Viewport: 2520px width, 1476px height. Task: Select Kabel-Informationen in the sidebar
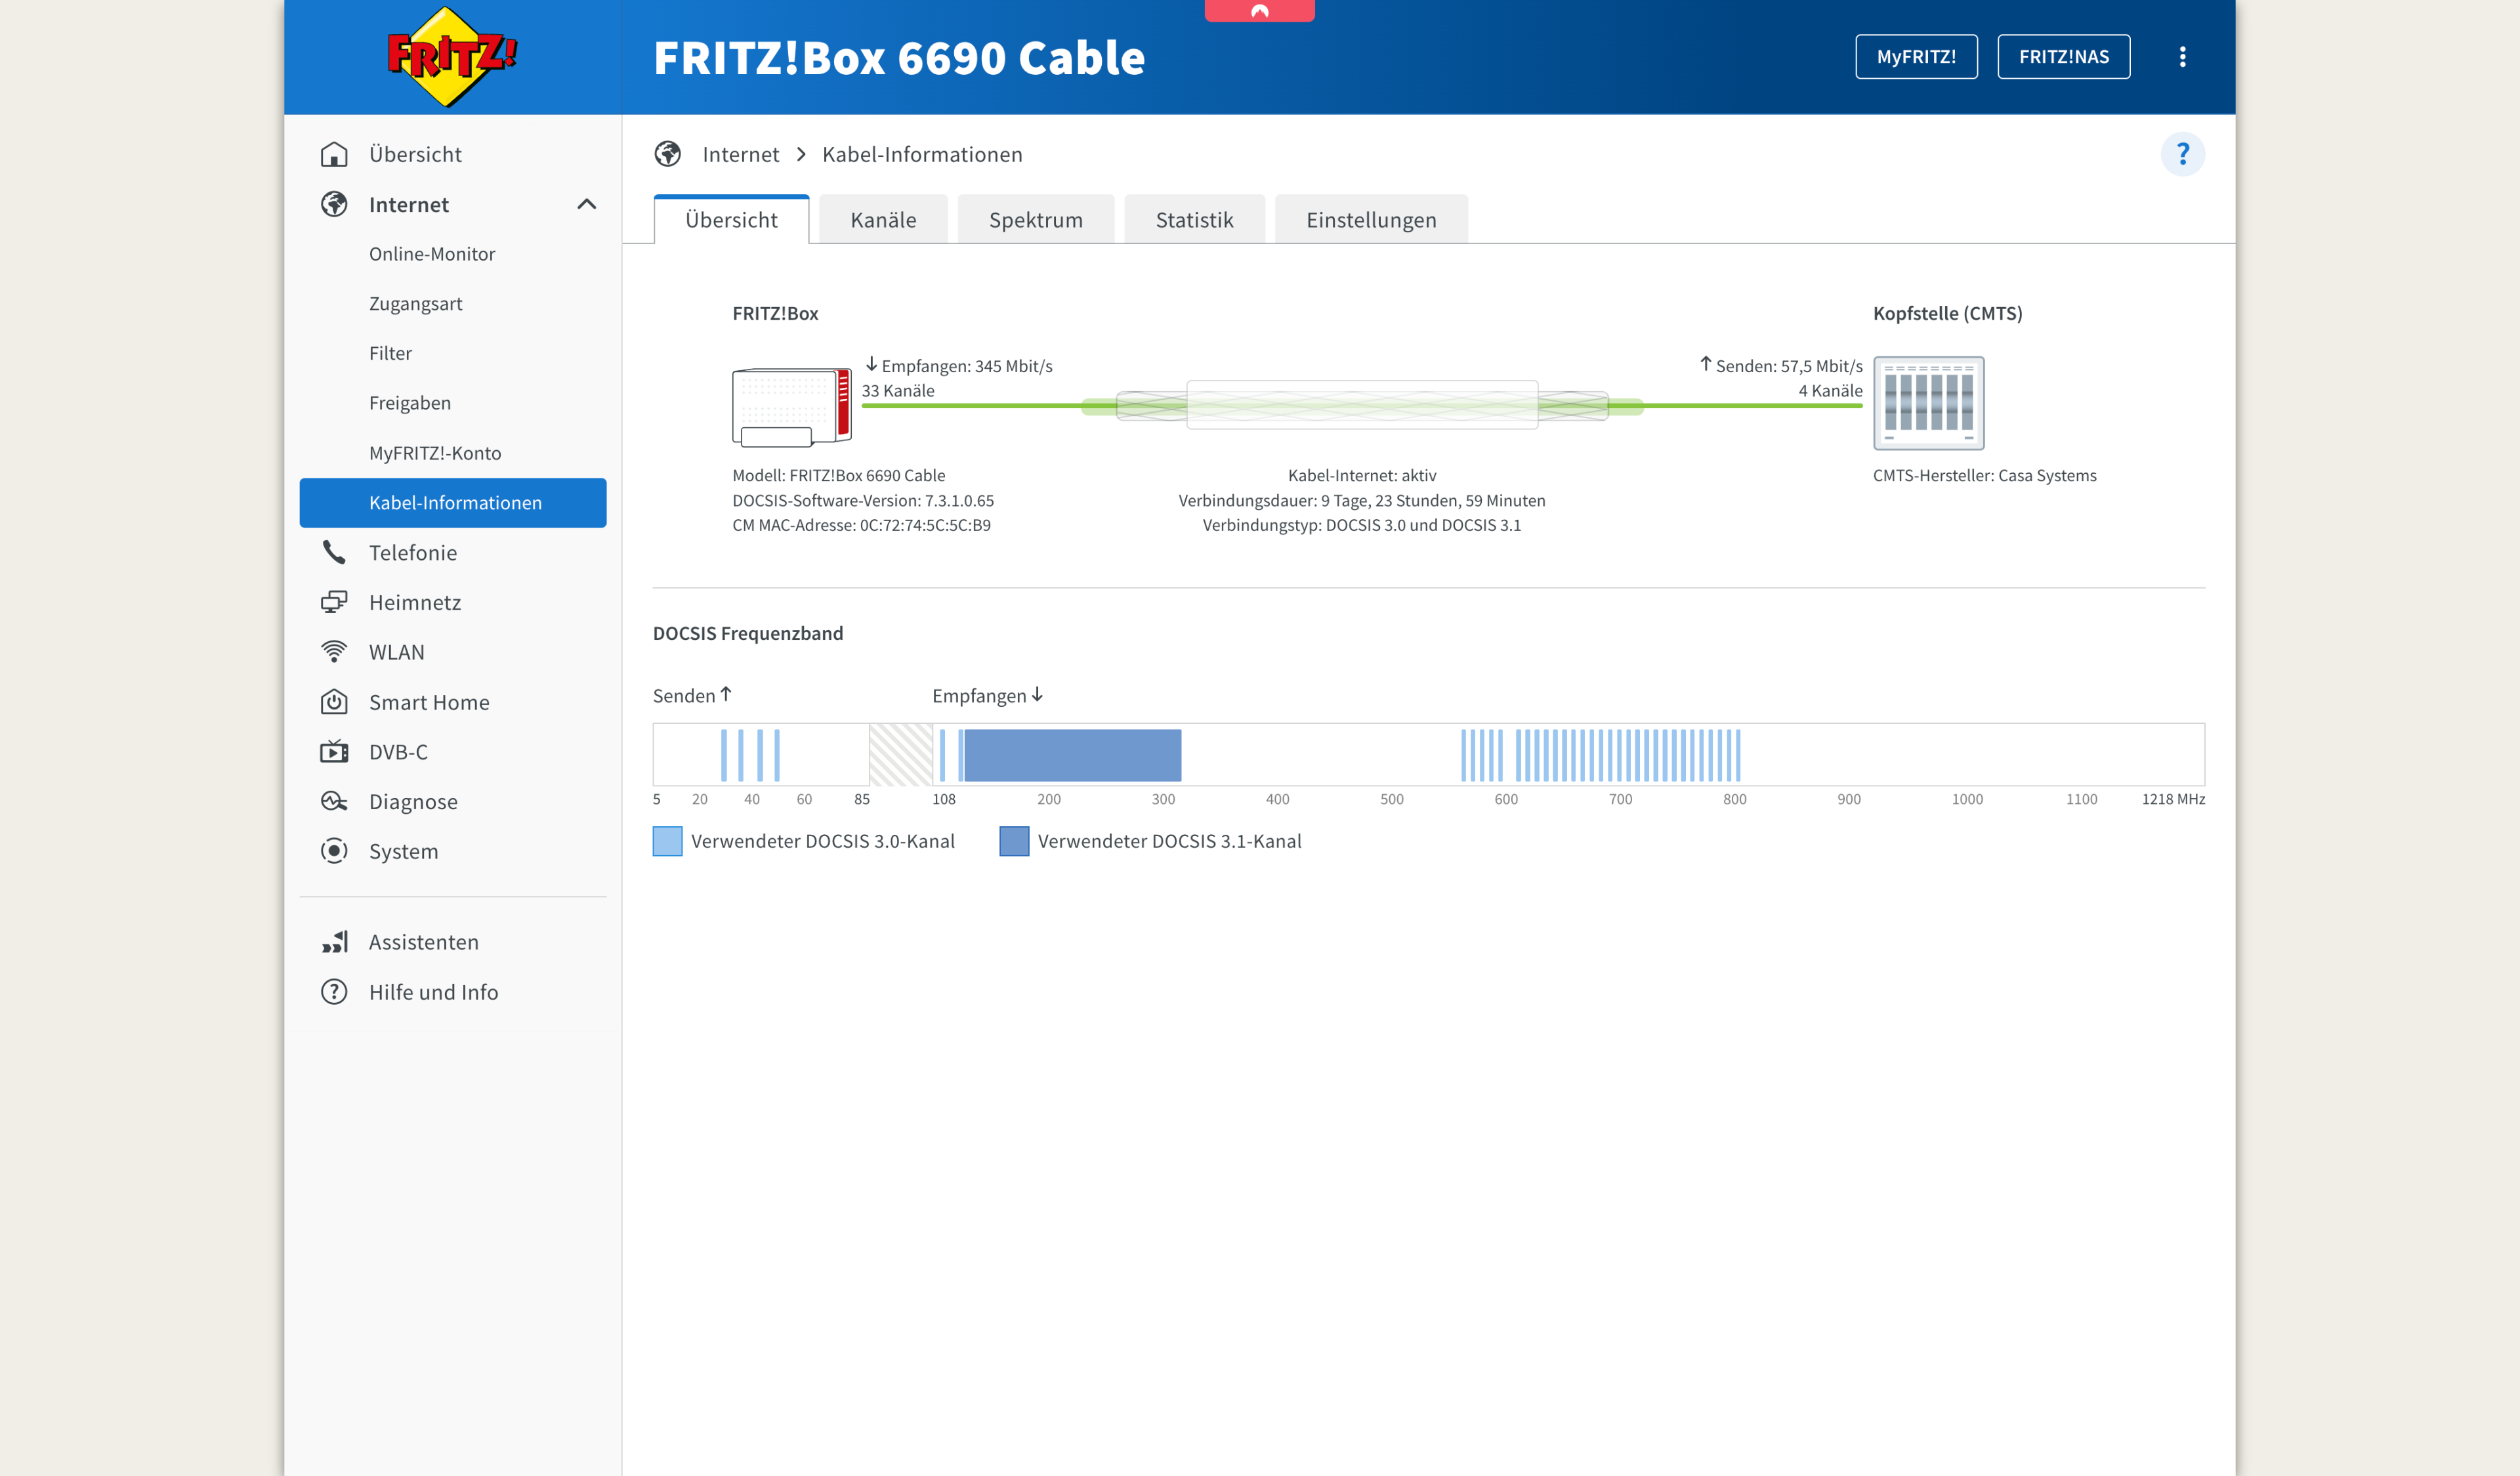coord(455,503)
